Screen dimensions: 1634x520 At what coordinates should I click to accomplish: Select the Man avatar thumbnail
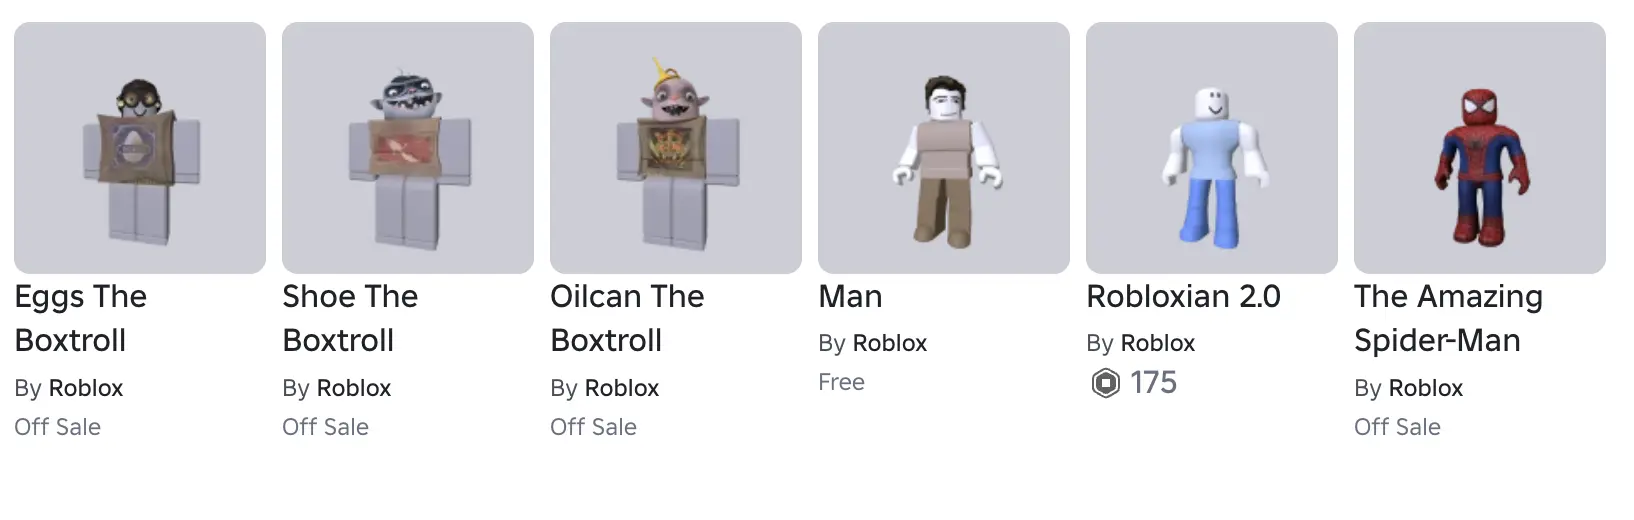tap(944, 148)
